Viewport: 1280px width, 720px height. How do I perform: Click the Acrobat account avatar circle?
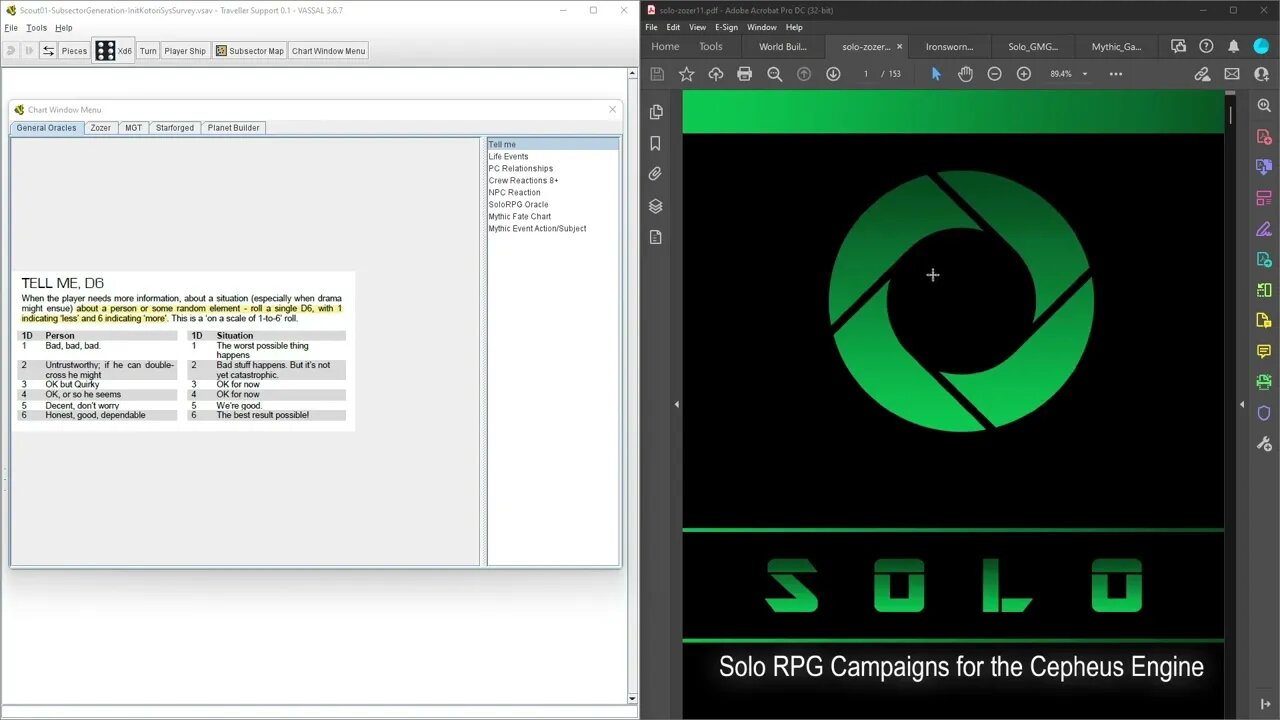[x=1262, y=46]
